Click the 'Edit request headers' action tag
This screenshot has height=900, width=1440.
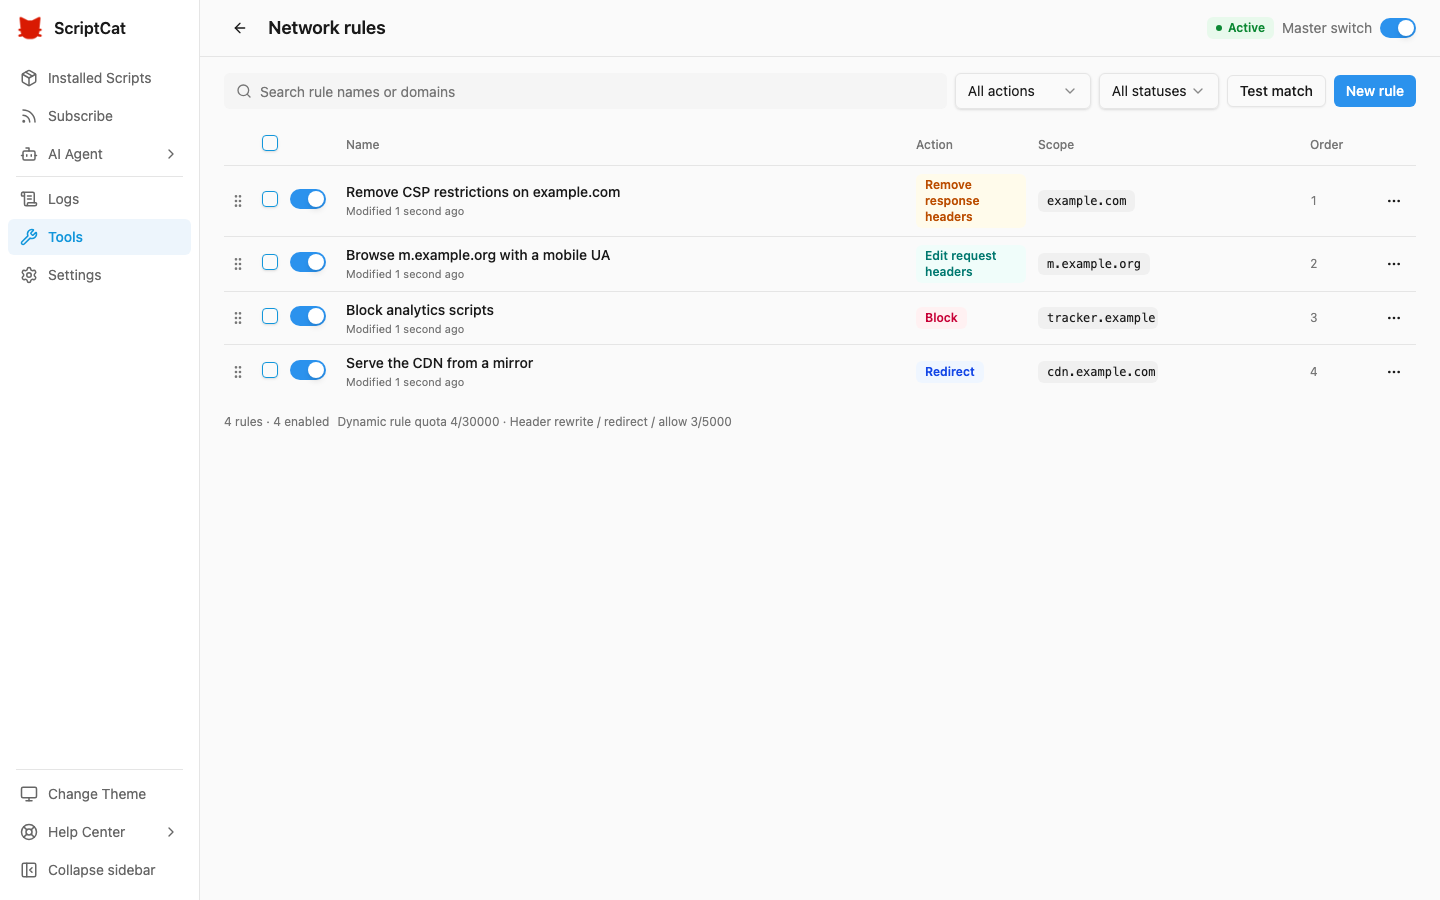(x=970, y=264)
